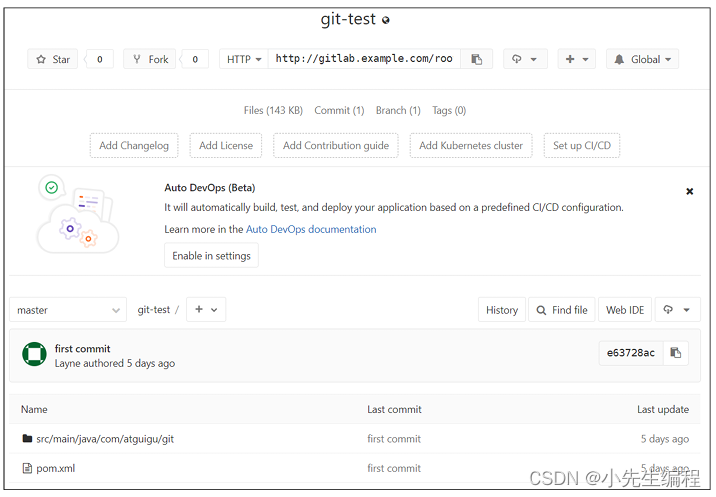Click the pom.xml file icon
The width and height of the screenshot is (716, 497).
pos(27,469)
